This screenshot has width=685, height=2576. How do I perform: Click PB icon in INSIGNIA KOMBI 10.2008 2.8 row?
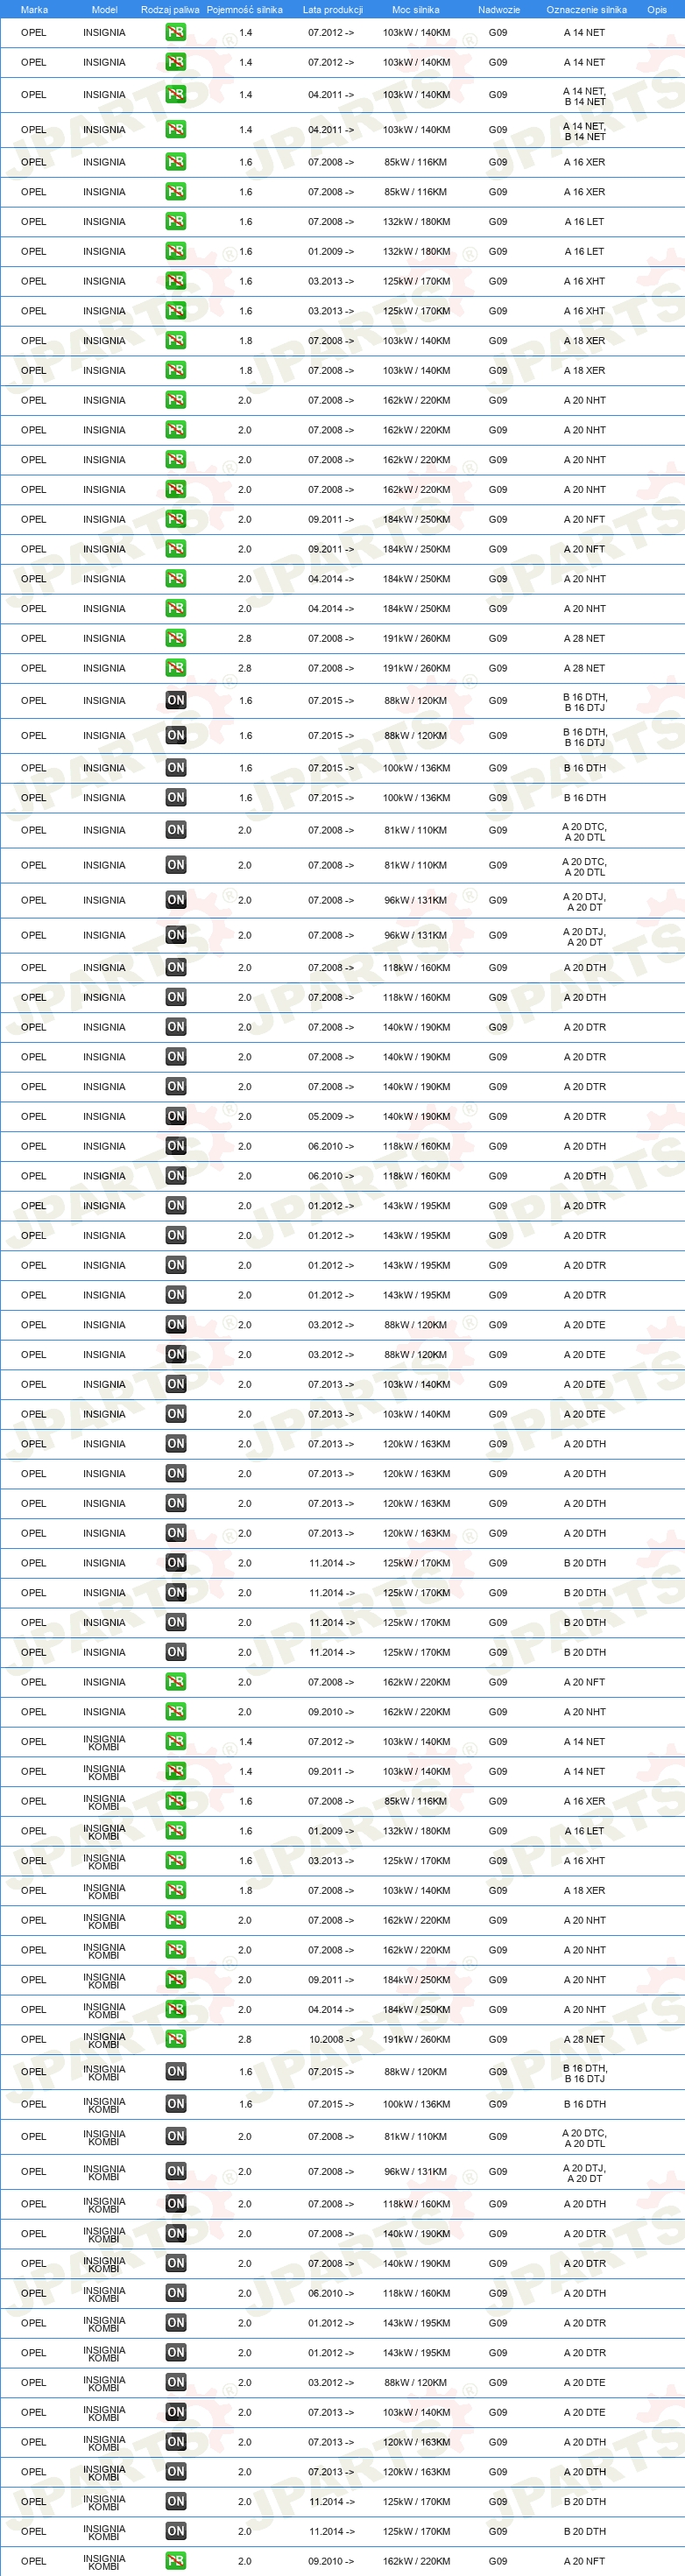point(175,2039)
